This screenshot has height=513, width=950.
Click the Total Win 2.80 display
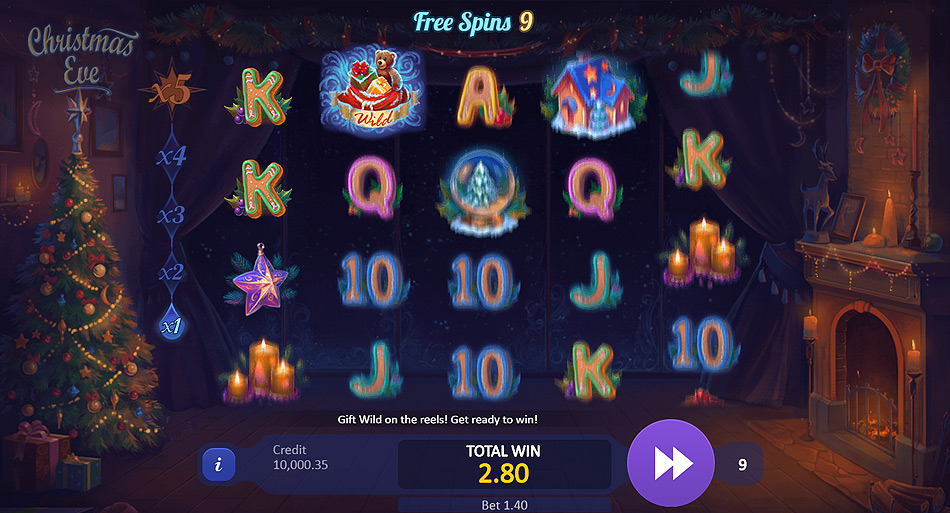click(504, 464)
